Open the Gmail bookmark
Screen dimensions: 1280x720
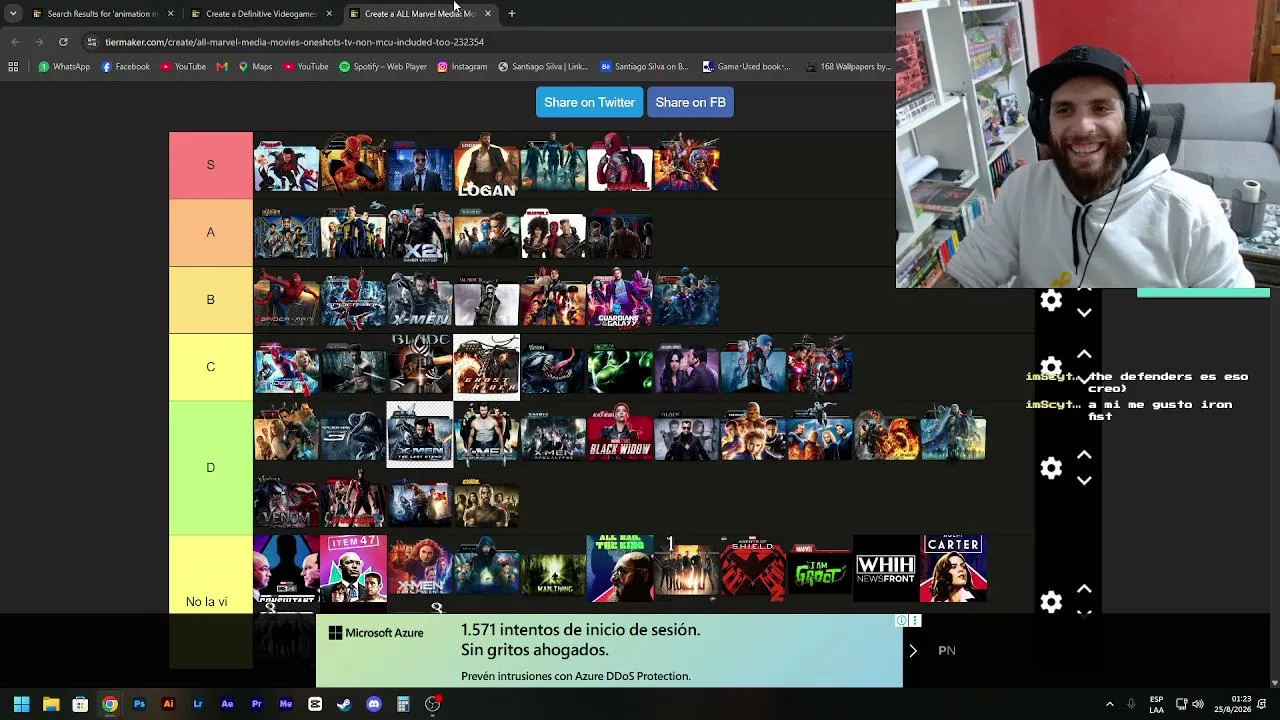pyautogui.click(x=222, y=67)
